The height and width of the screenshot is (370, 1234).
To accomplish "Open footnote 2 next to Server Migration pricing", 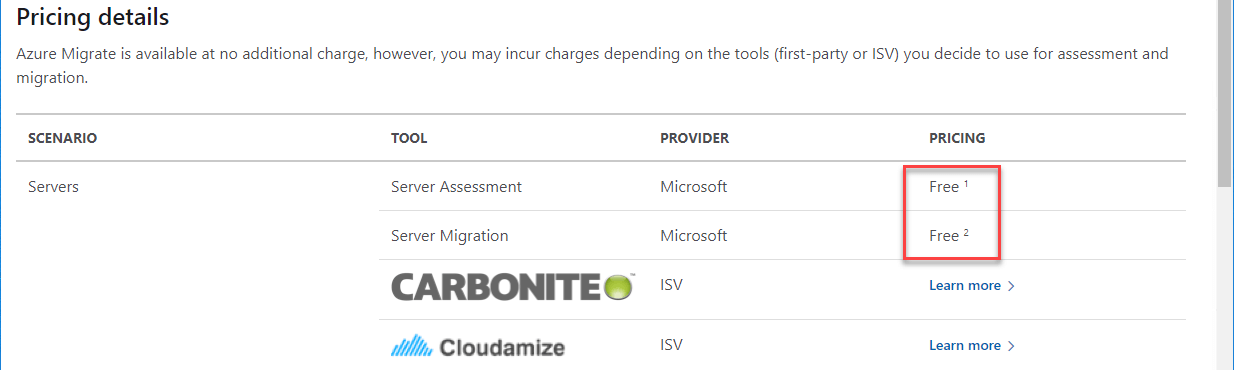I will pyautogui.click(x=966, y=233).
